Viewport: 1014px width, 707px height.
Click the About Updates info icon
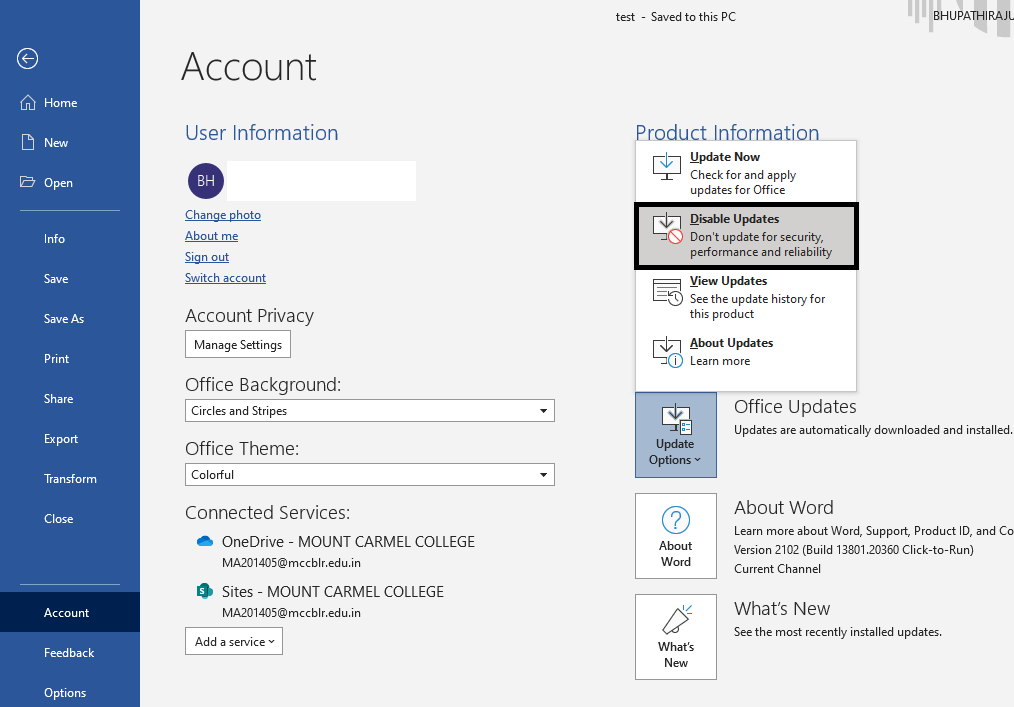point(667,353)
